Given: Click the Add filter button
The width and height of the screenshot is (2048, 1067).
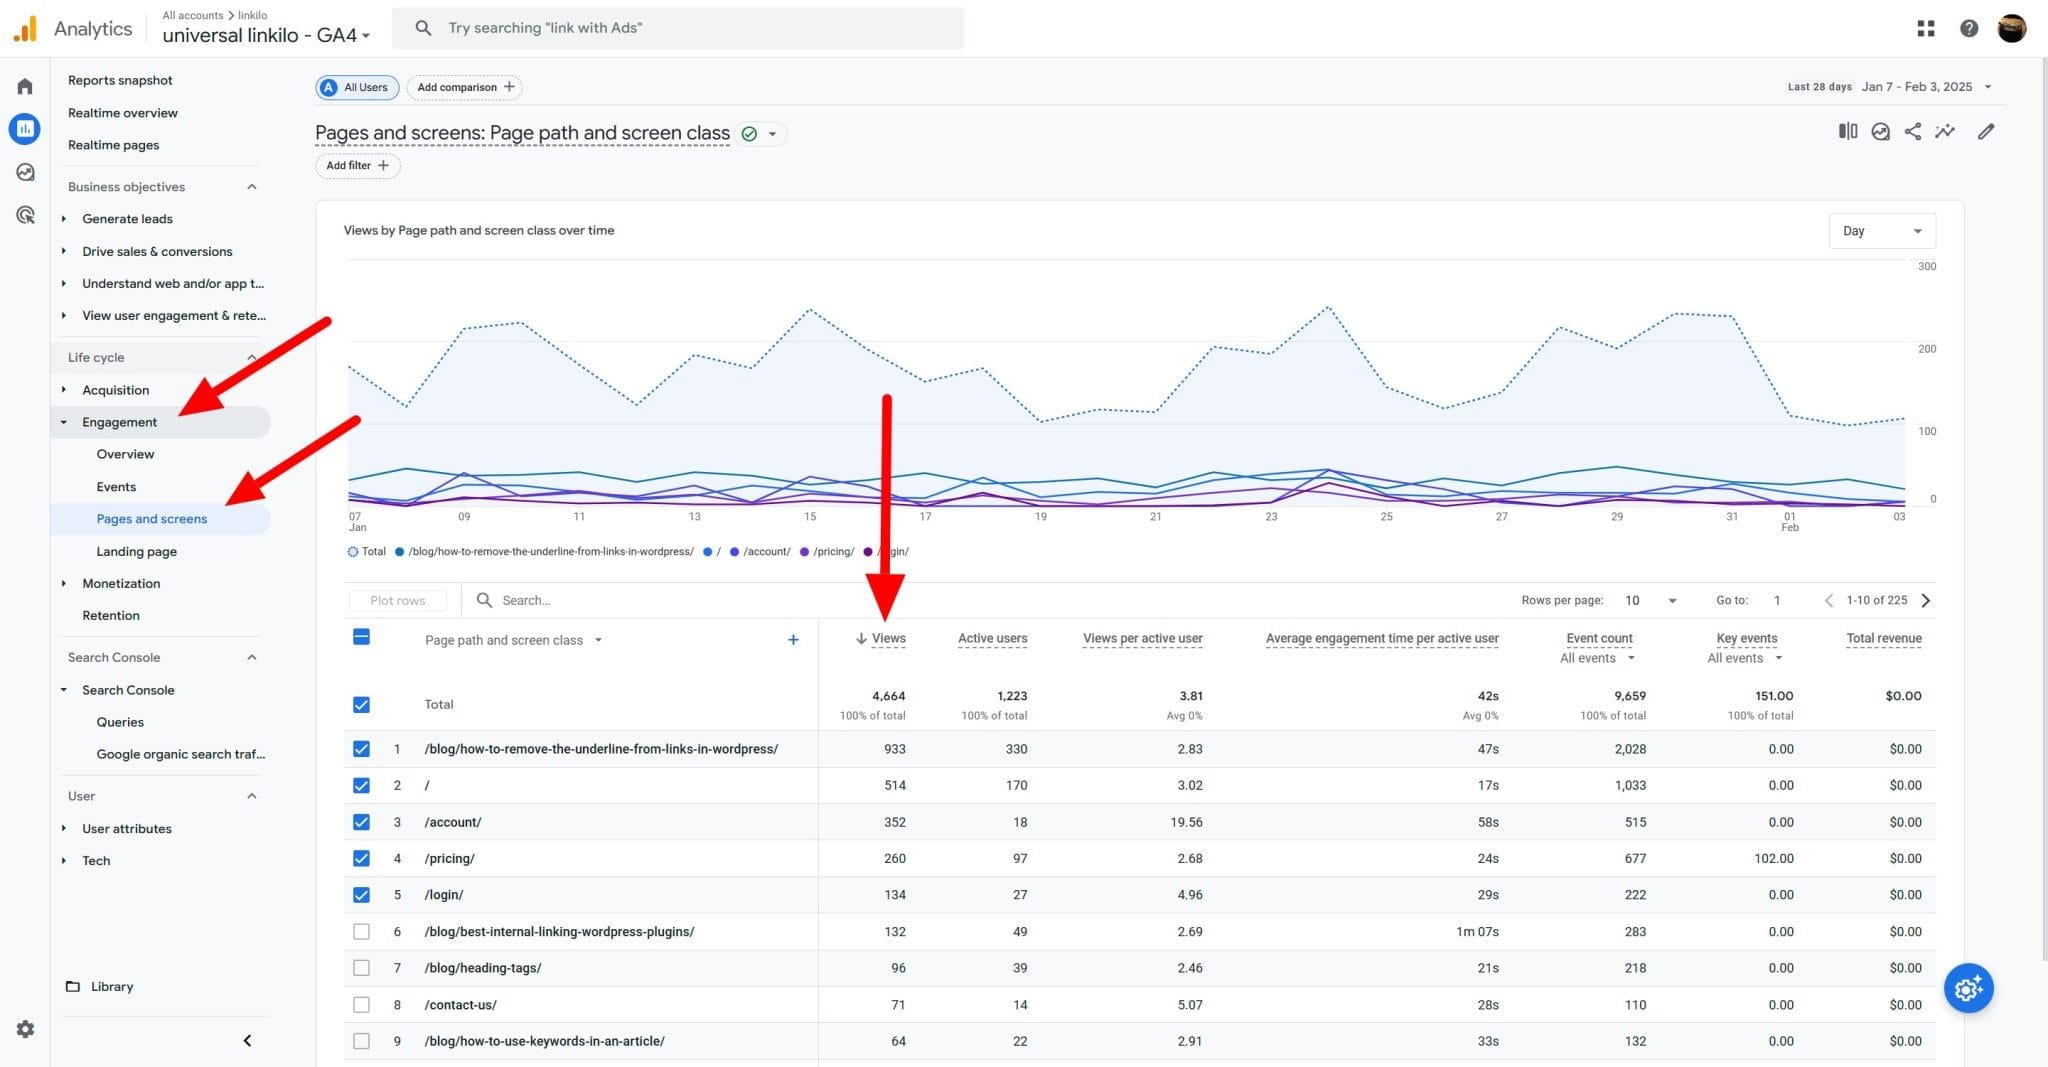Looking at the screenshot, I should coord(356,165).
